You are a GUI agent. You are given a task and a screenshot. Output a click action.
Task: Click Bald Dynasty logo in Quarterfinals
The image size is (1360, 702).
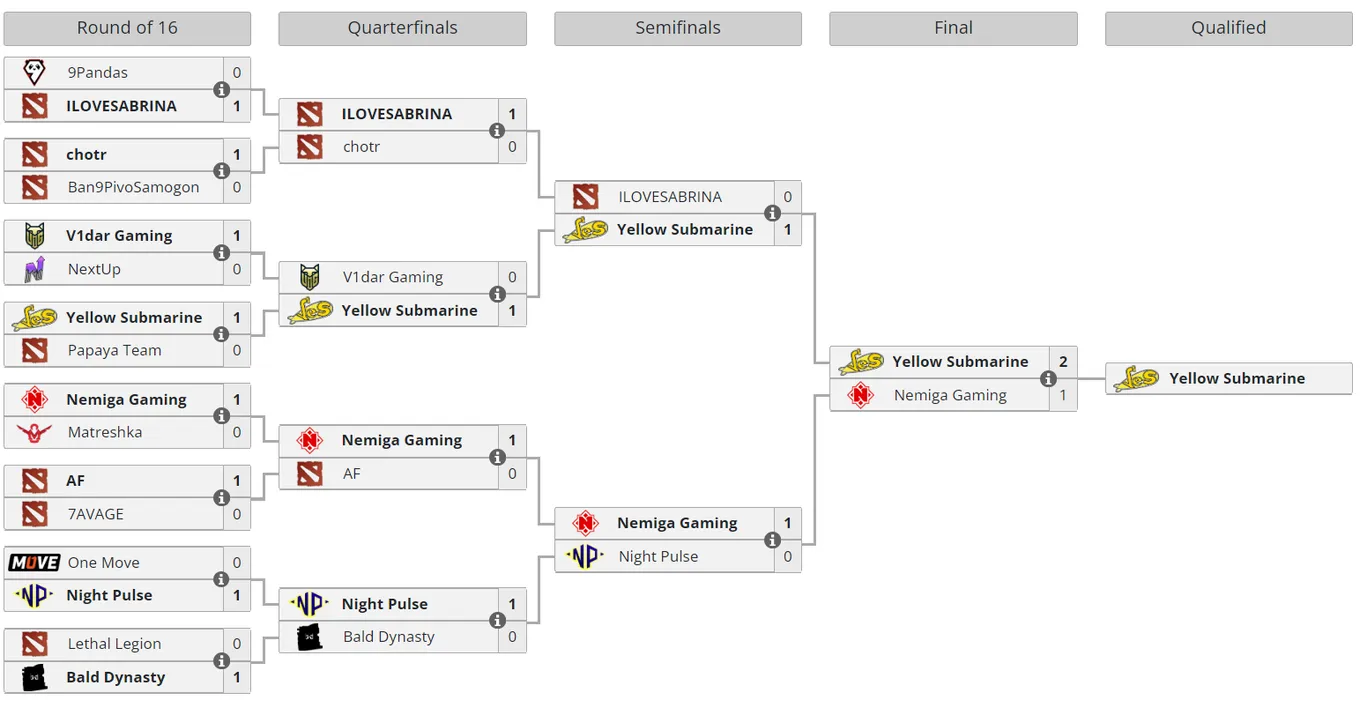310,637
